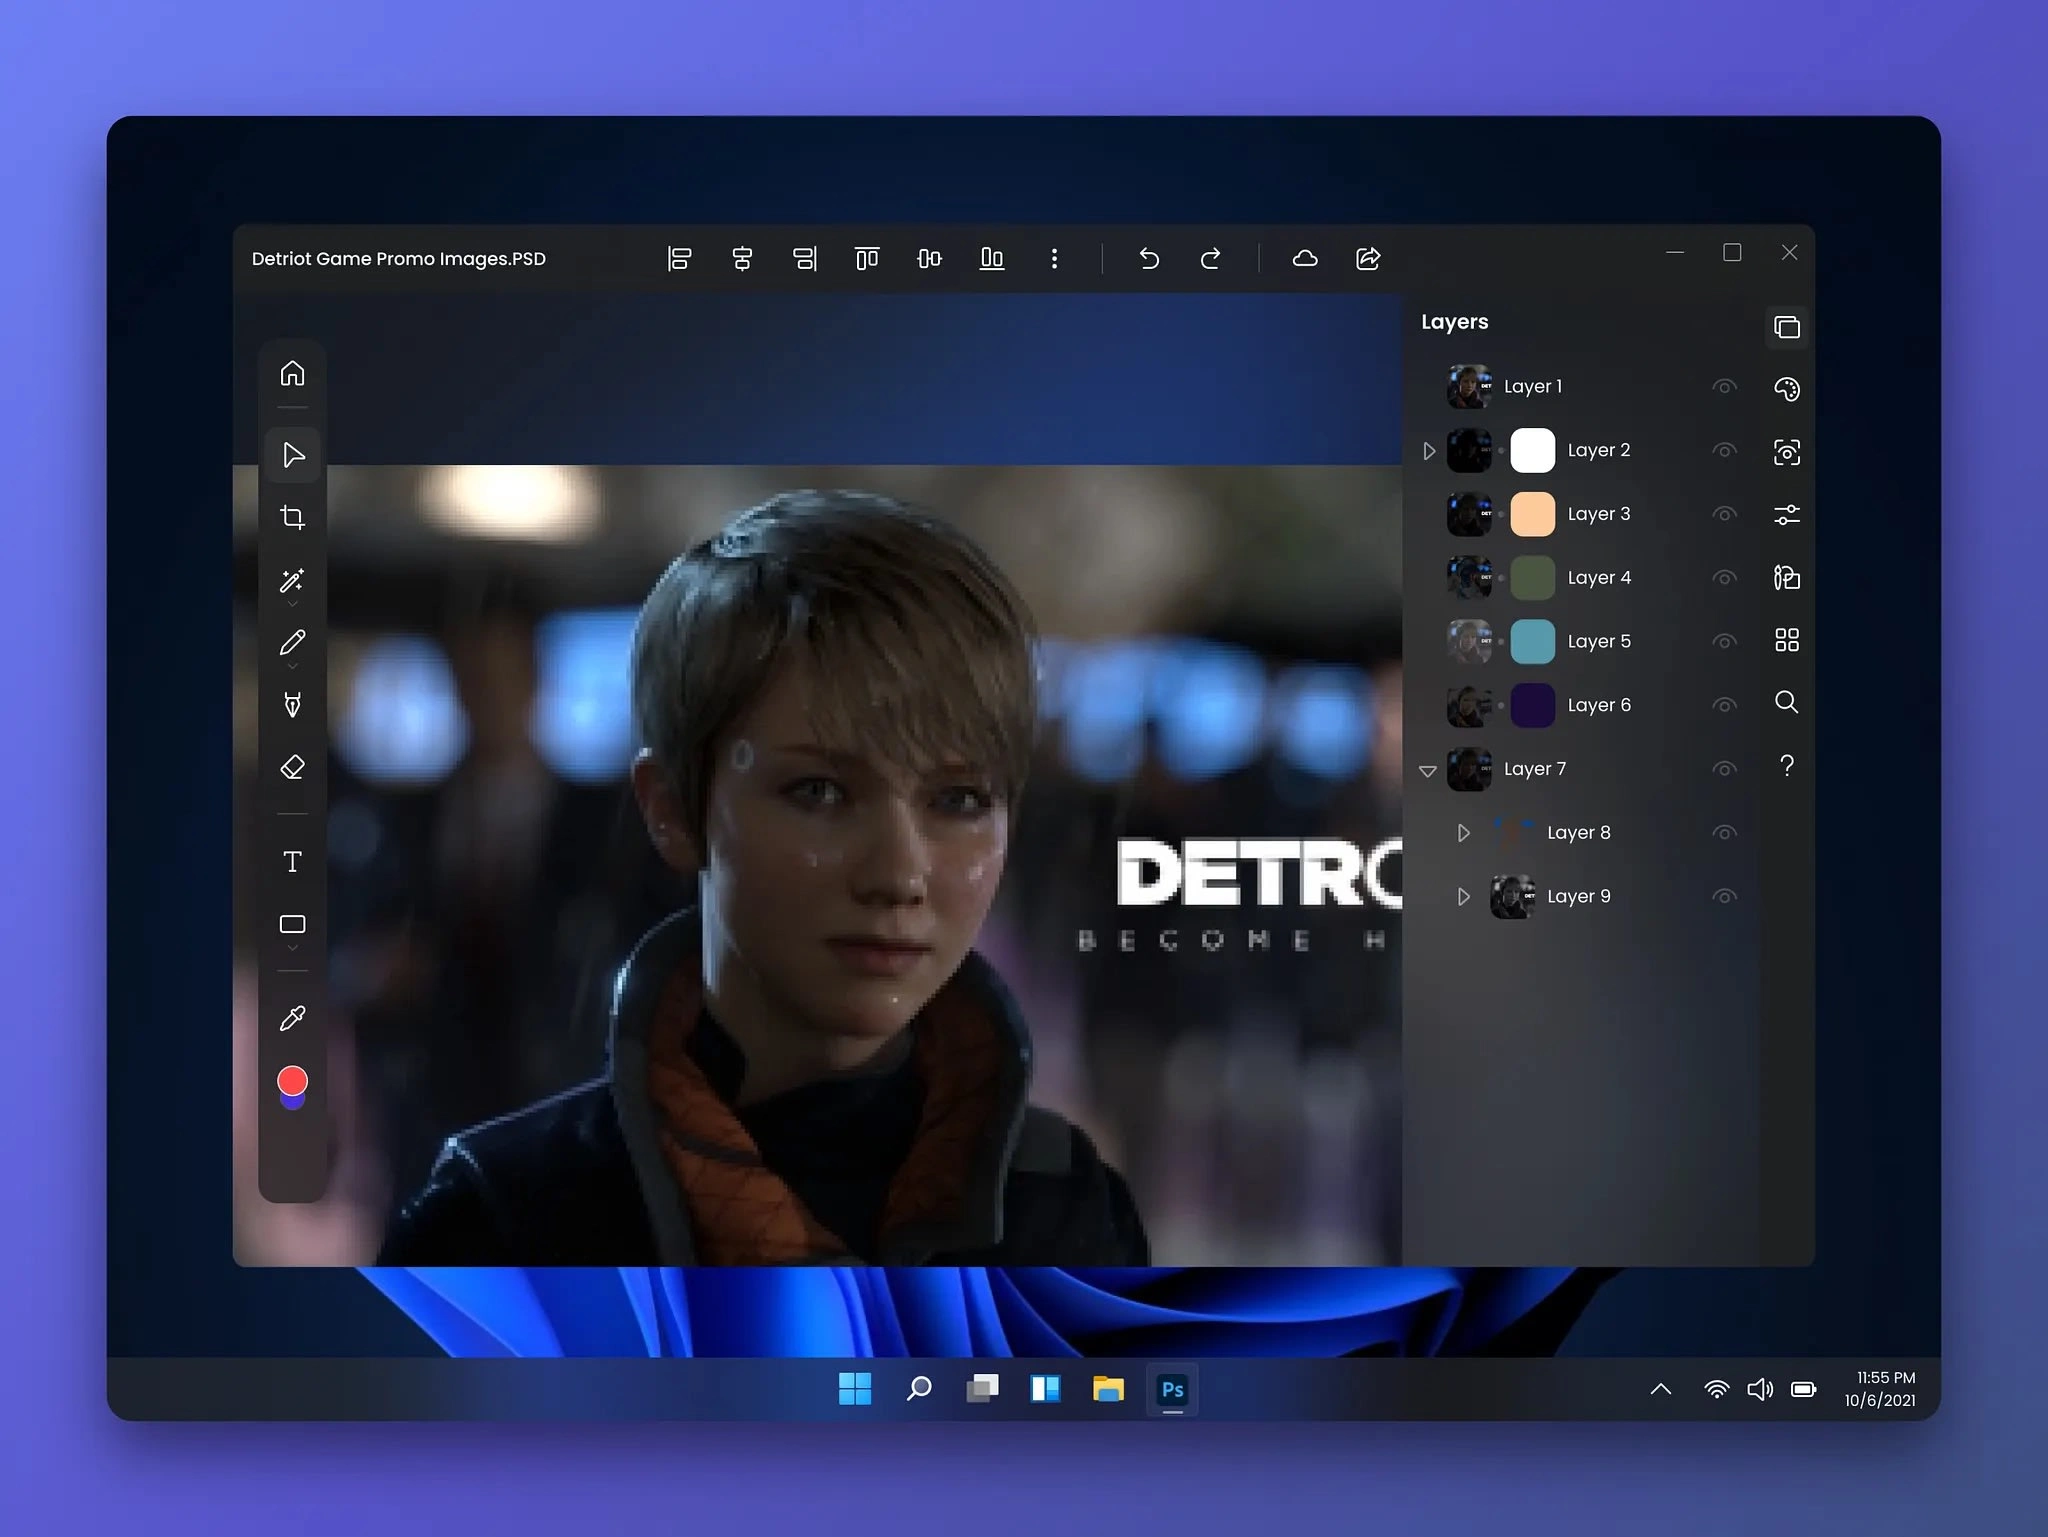Collapse the Layer 7 group

(x=1428, y=770)
